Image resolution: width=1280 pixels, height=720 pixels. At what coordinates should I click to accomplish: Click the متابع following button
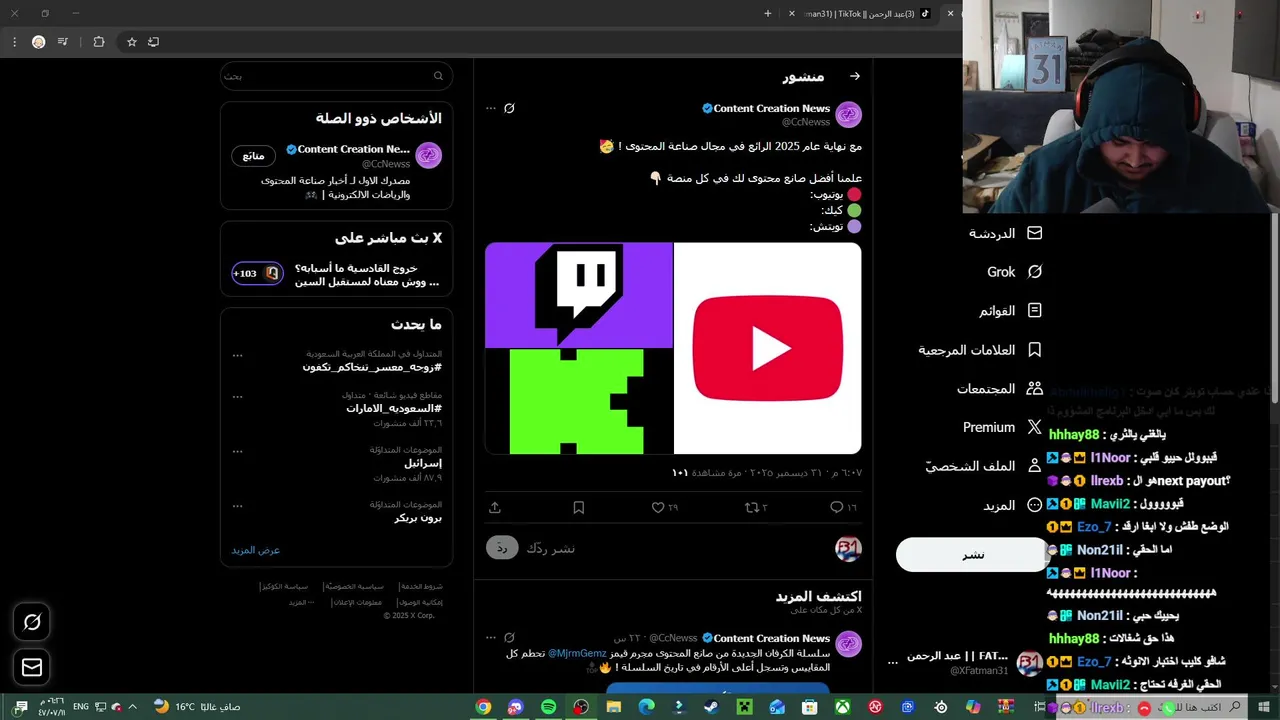click(254, 156)
